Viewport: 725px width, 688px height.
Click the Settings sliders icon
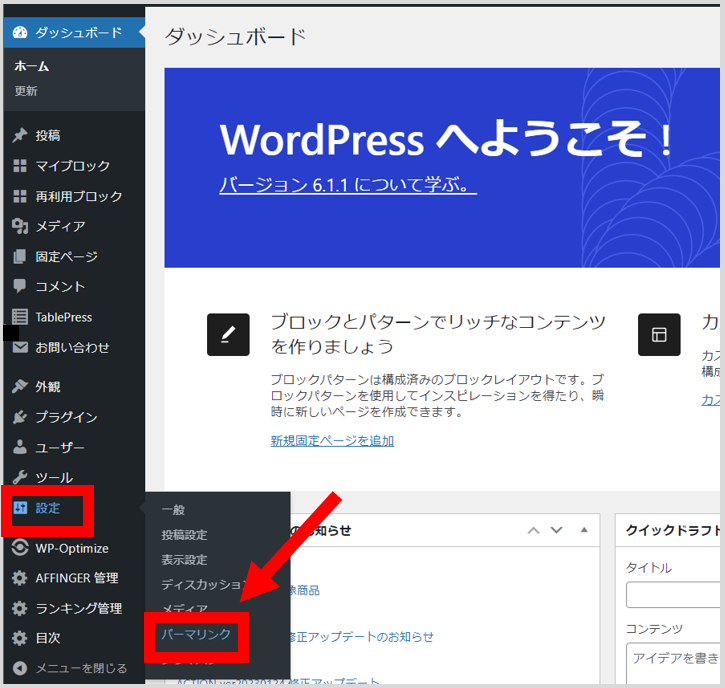coord(20,508)
